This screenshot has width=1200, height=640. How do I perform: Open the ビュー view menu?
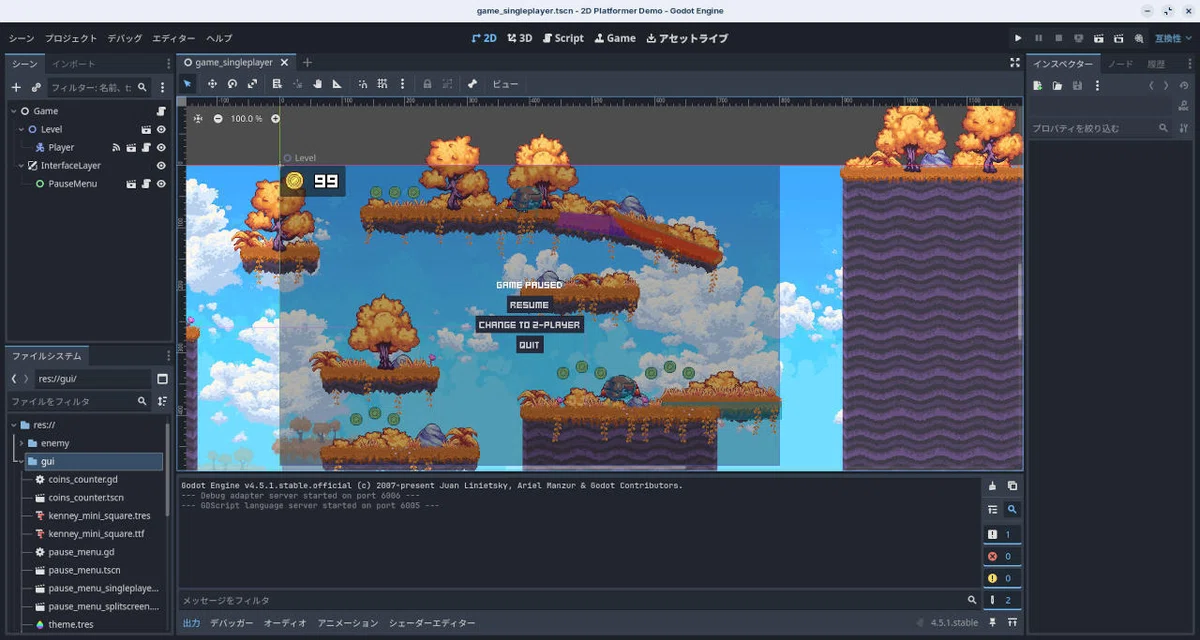pos(505,84)
